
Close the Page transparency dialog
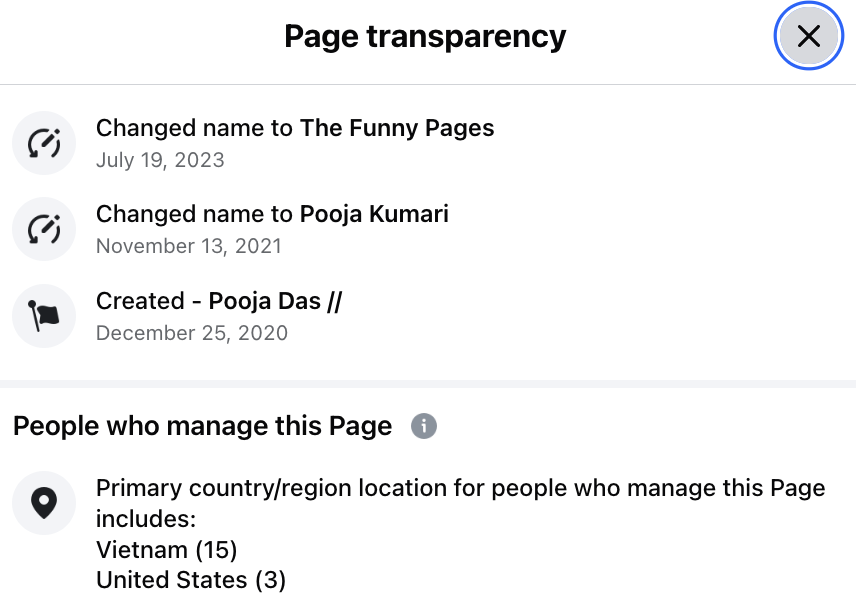coord(808,37)
